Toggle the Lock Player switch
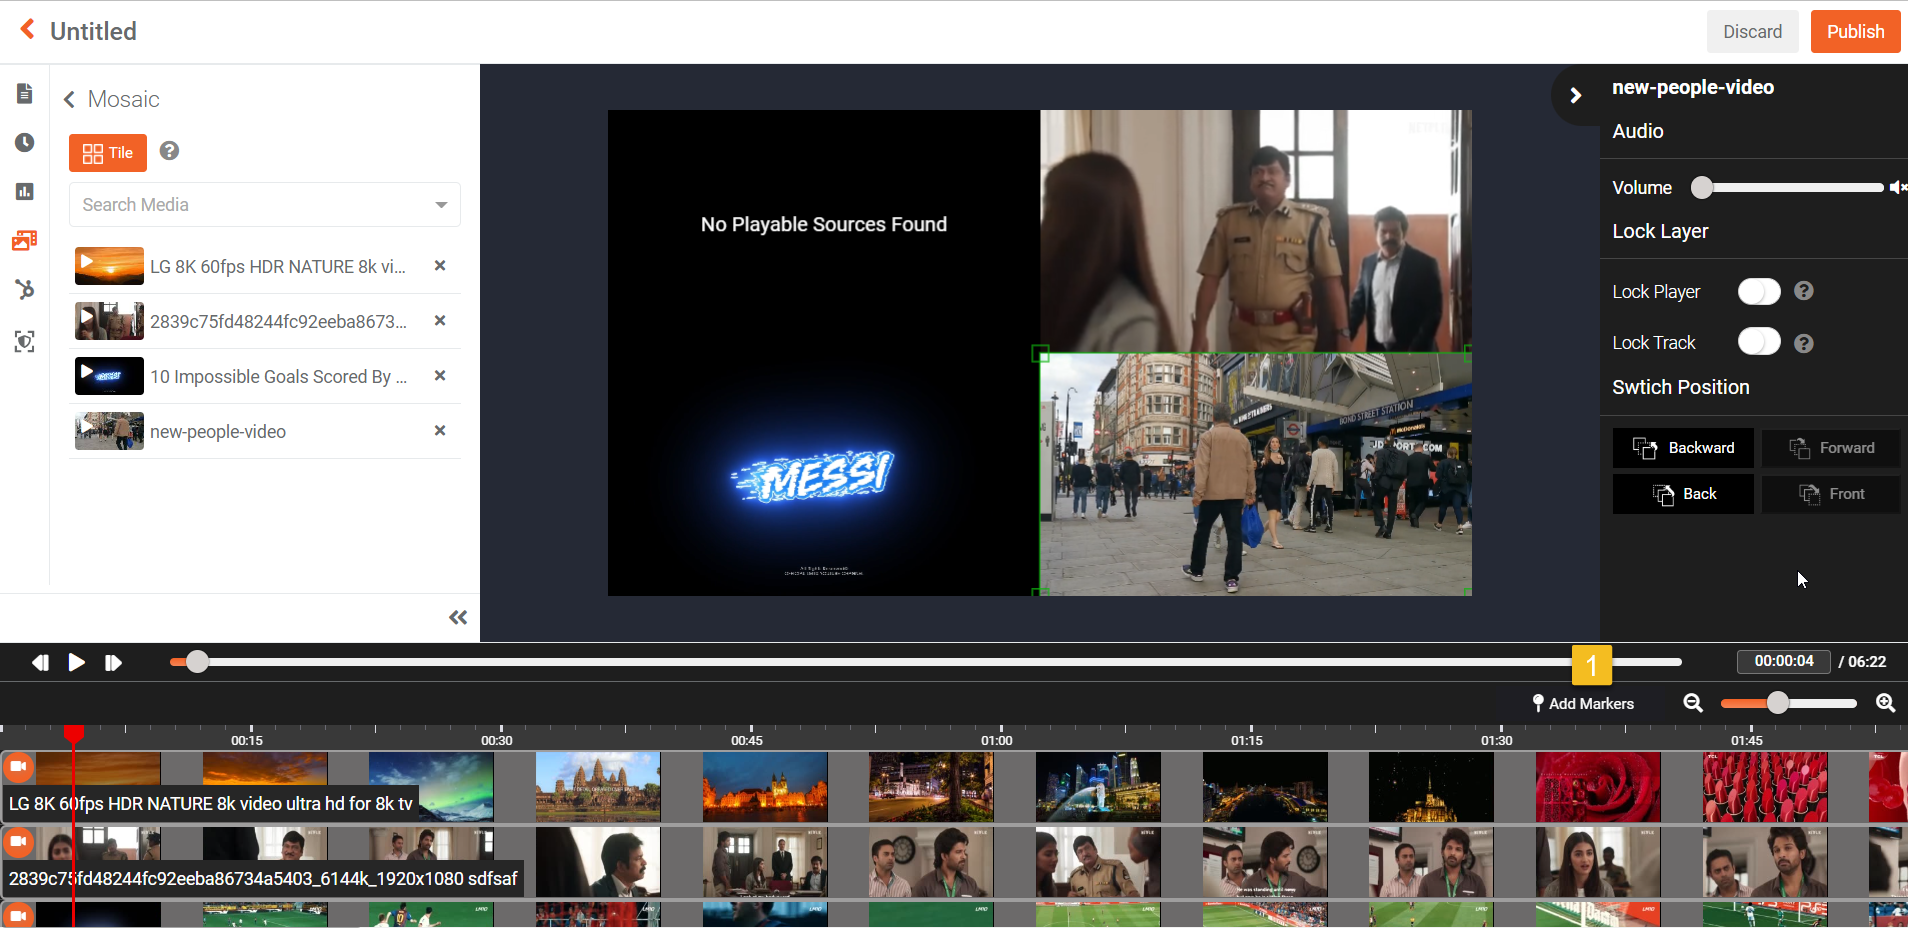 (x=1758, y=291)
